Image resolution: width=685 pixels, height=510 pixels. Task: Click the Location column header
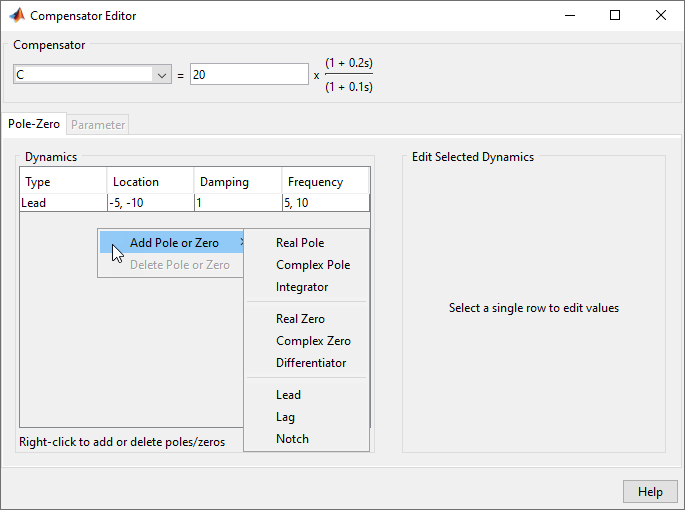(x=149, y=182)
